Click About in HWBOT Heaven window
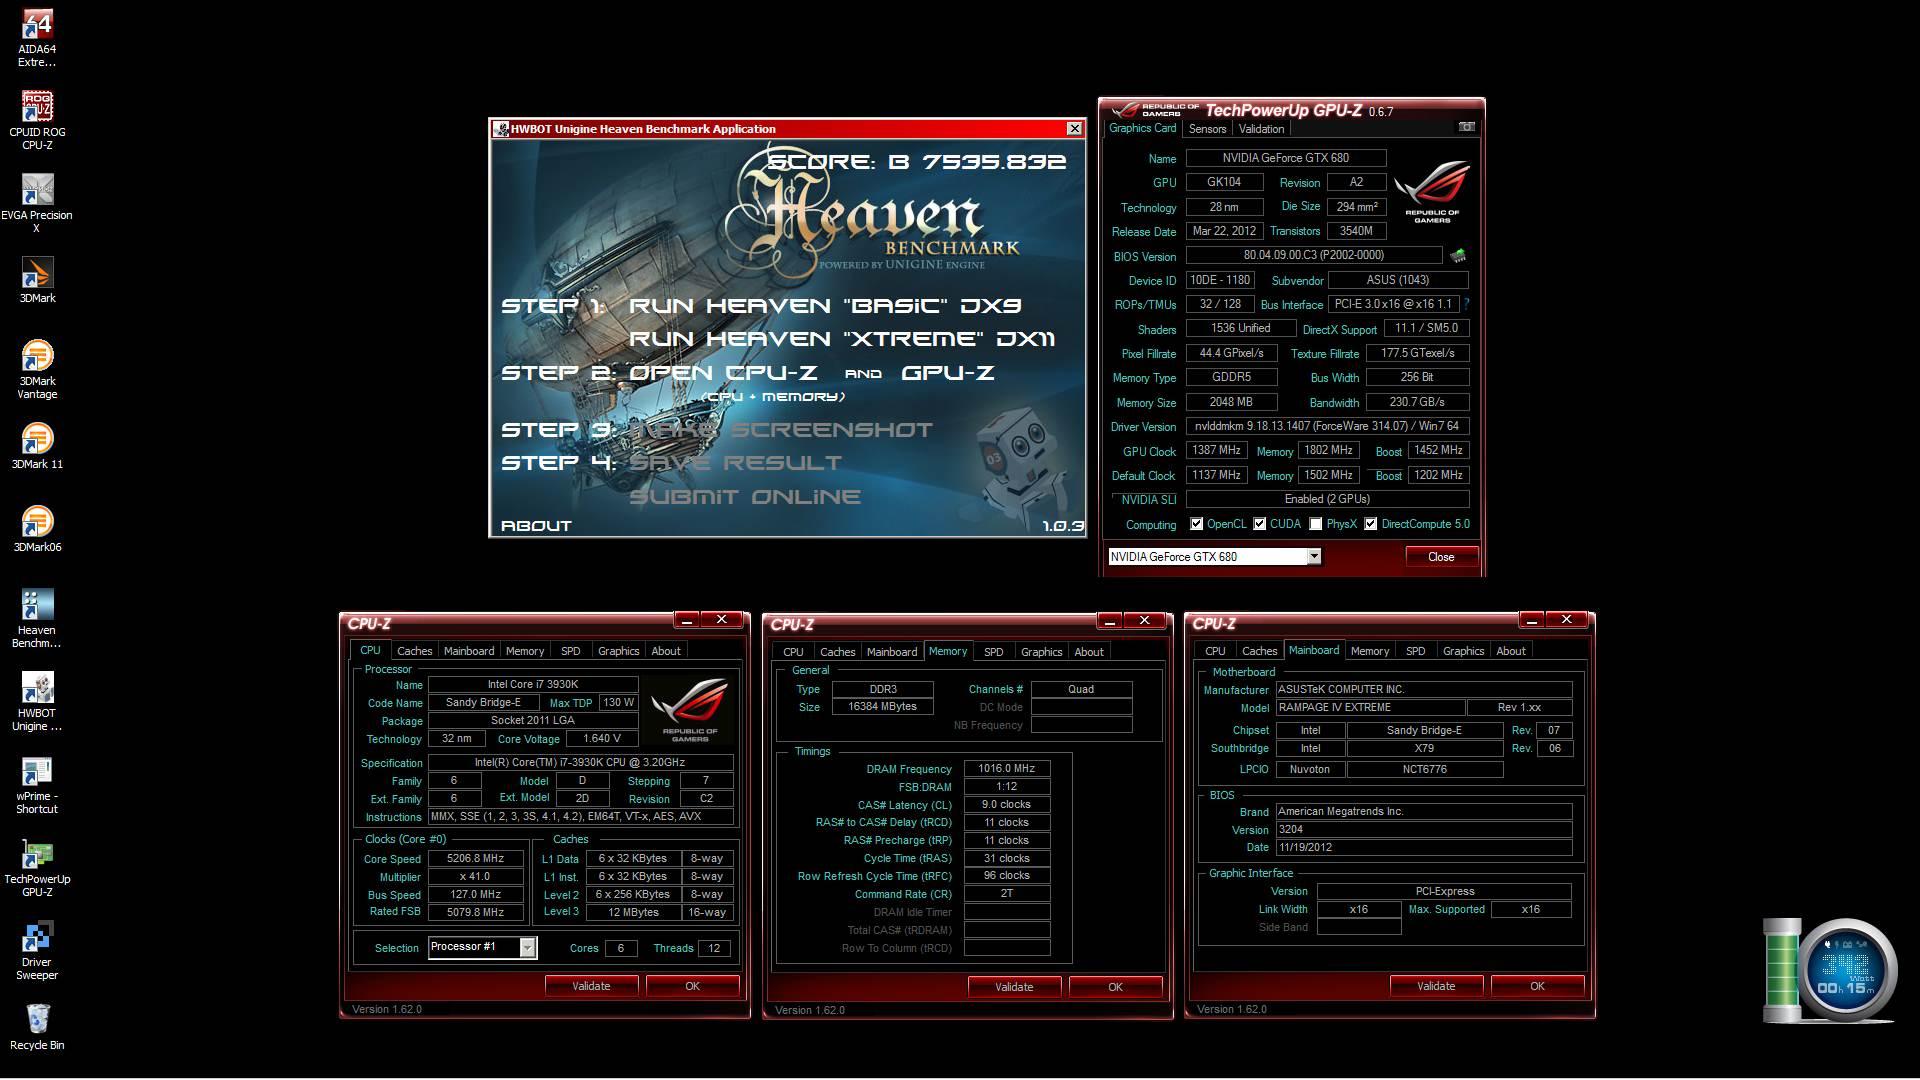Viewport: 1920px width, 1080px height. click(x=536, y=526)
